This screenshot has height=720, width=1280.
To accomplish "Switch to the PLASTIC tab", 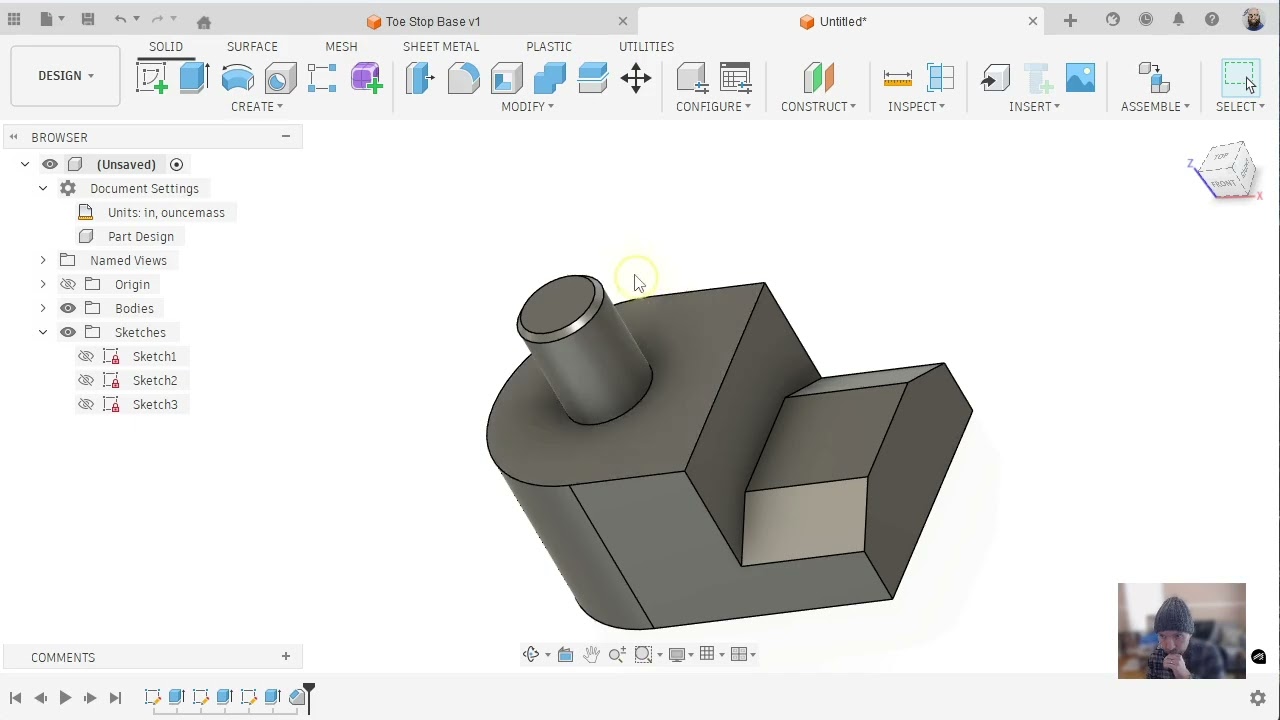I will tap(549, 46).
